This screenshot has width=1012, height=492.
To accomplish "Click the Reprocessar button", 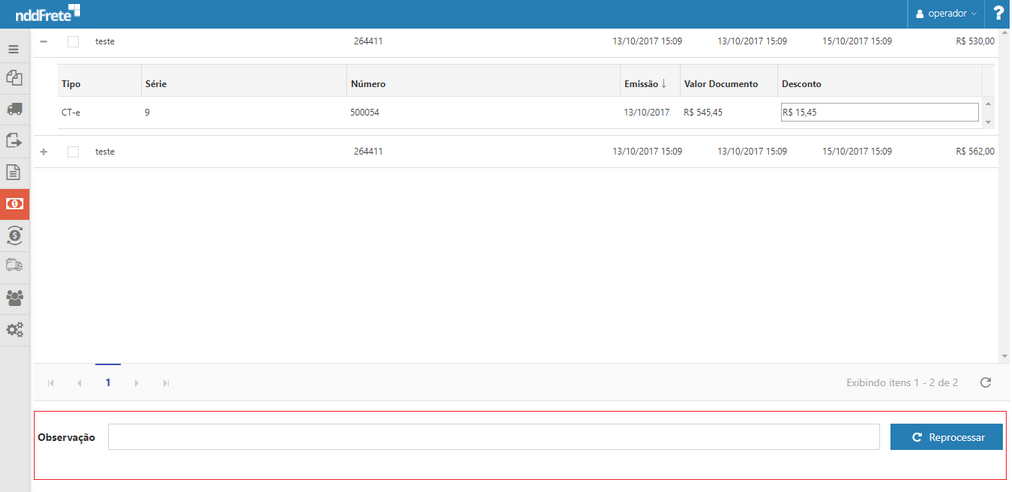I will (946, 437).
